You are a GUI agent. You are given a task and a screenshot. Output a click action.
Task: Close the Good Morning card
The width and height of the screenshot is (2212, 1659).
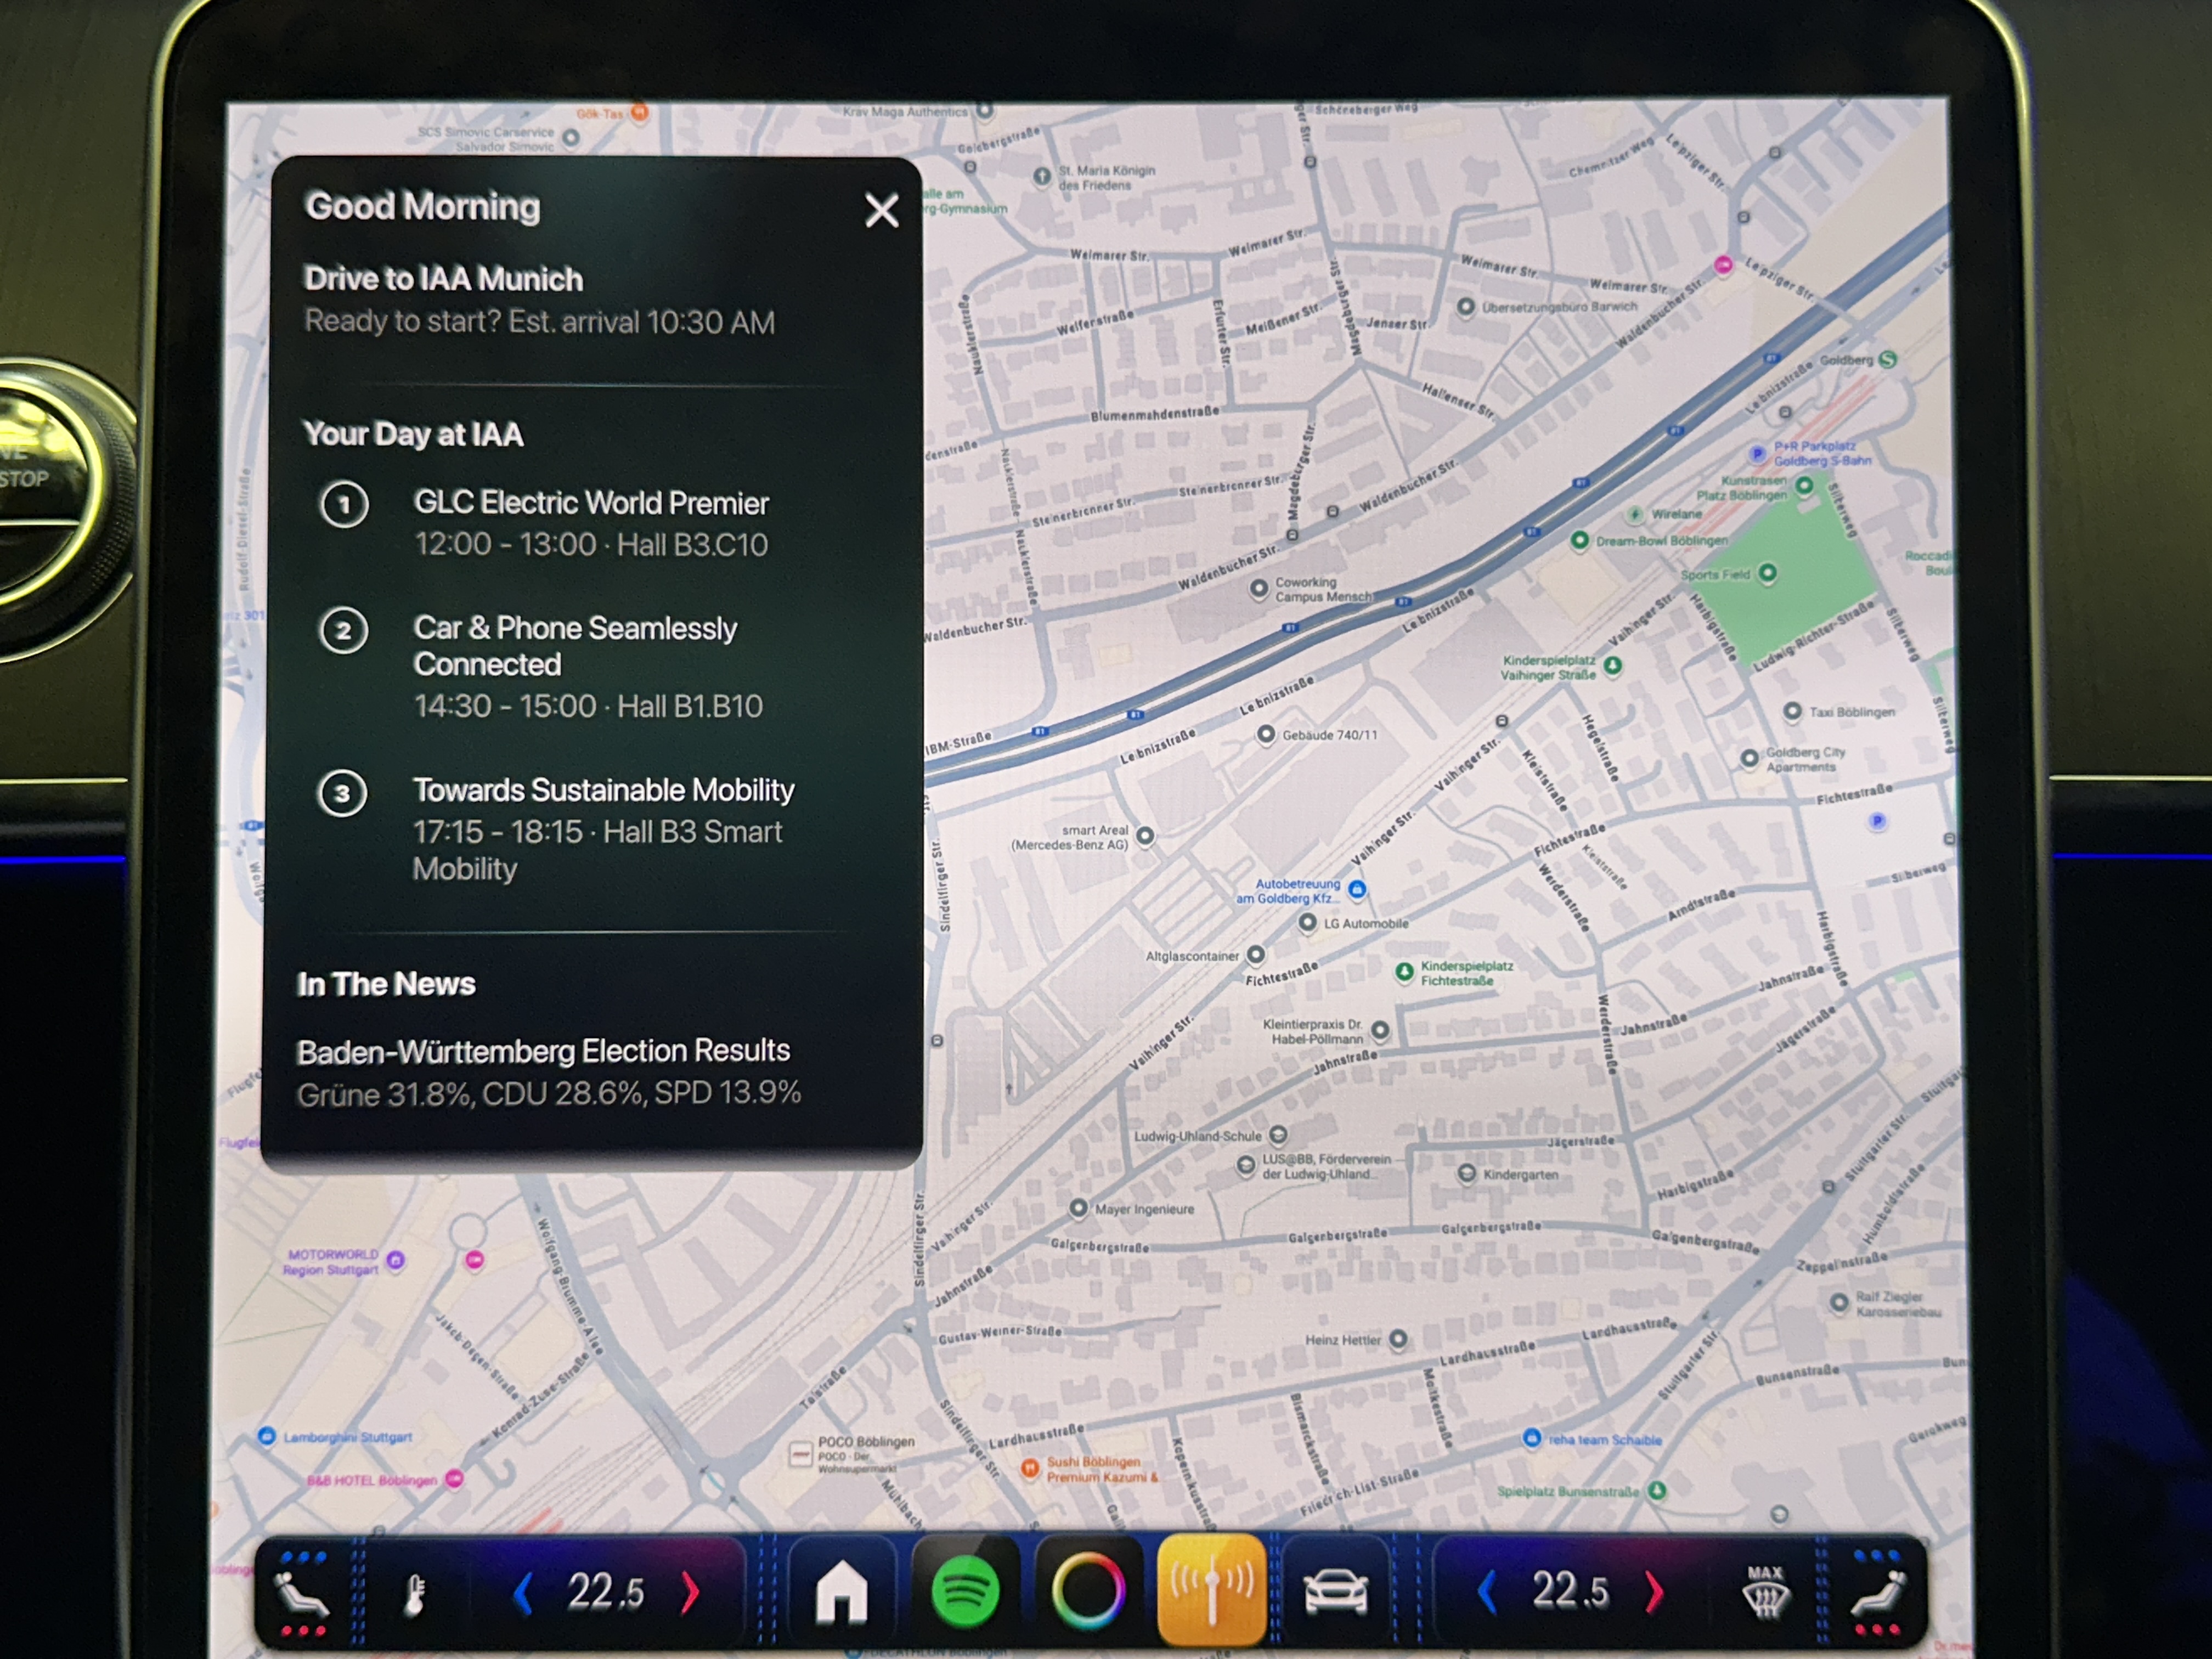coord(881,210)
